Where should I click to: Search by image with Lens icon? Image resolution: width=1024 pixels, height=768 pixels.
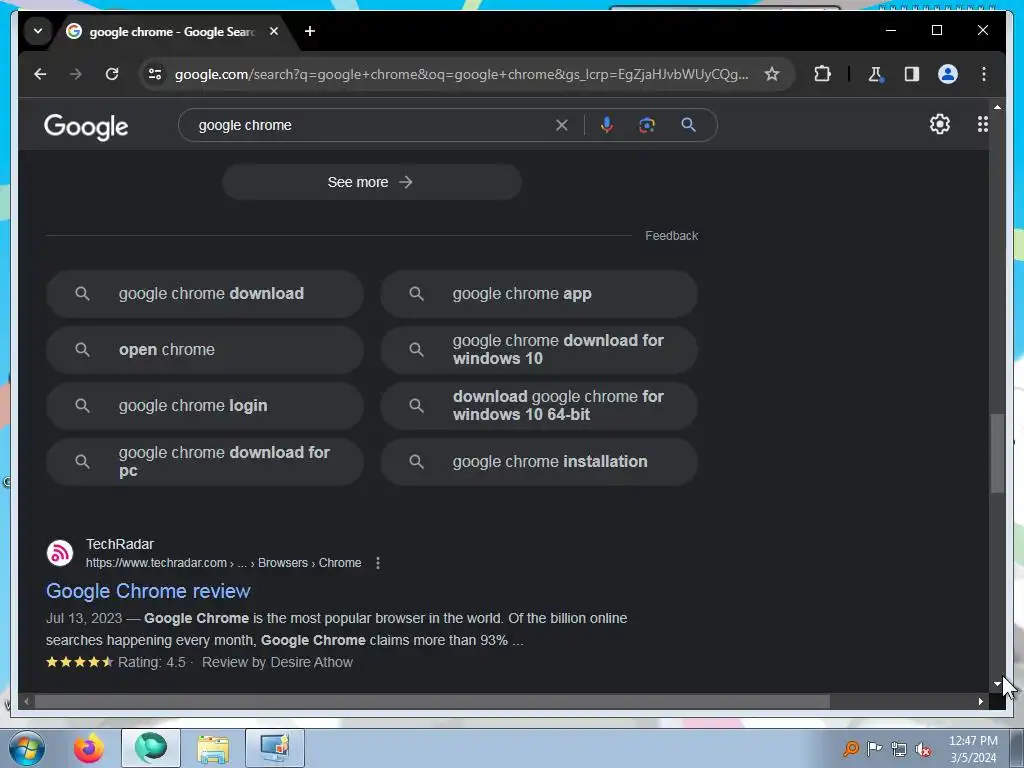coord(647,125)
